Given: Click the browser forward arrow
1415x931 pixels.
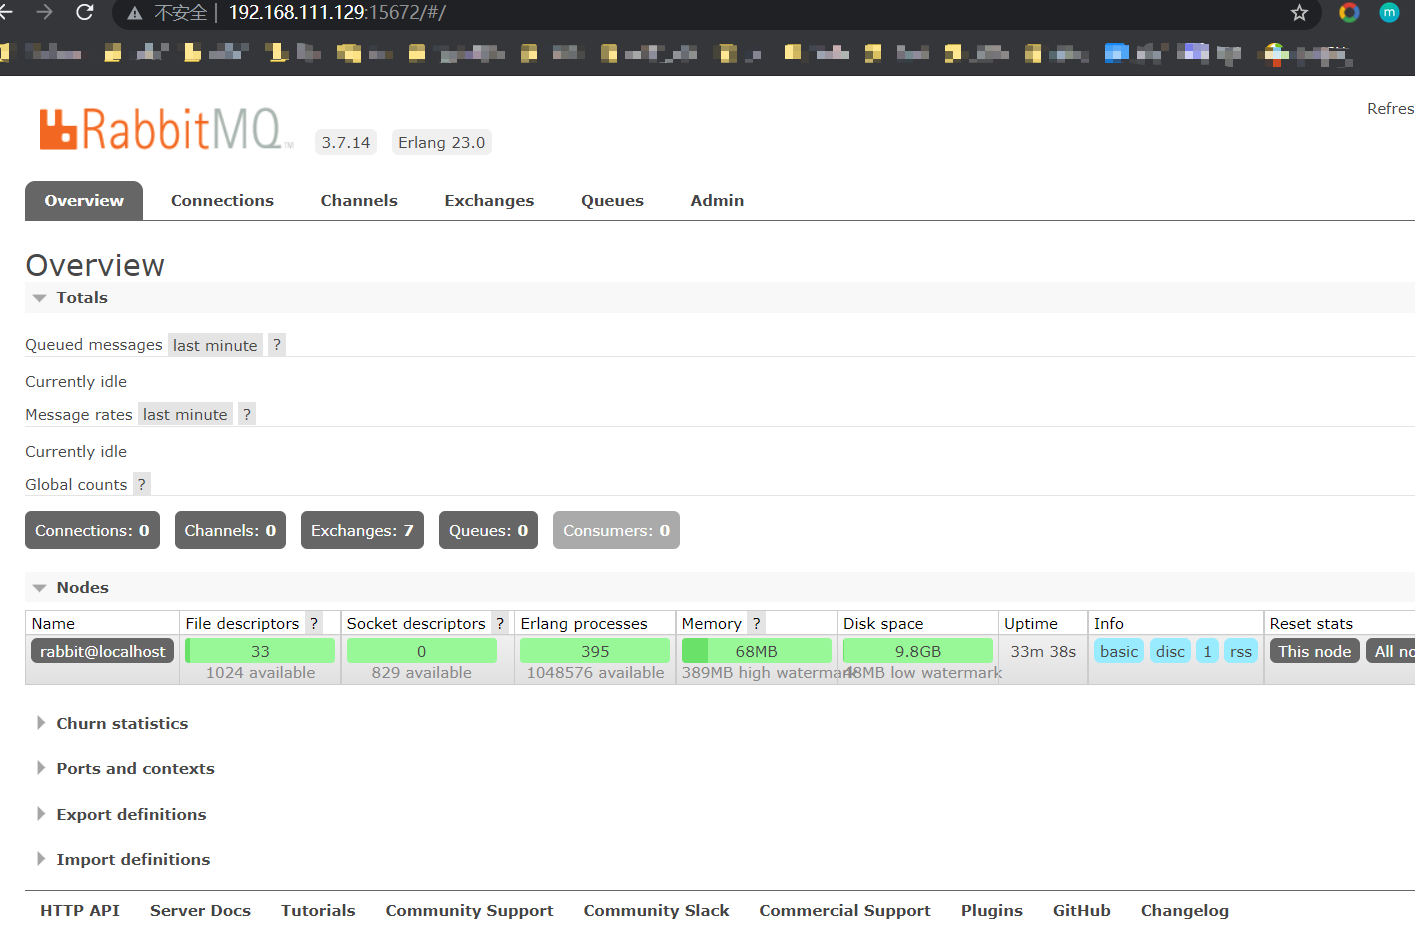Looking at the screenshot, I should pos(44,12).
